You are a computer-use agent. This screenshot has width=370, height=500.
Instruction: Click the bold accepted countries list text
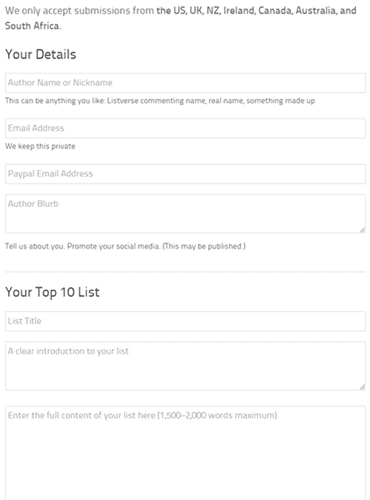(256, 11)
